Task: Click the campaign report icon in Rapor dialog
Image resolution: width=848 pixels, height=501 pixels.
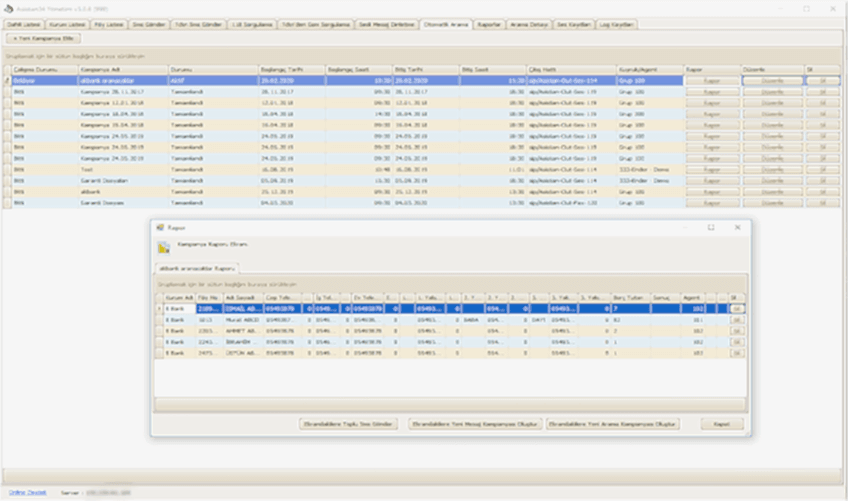Action: 164,247
